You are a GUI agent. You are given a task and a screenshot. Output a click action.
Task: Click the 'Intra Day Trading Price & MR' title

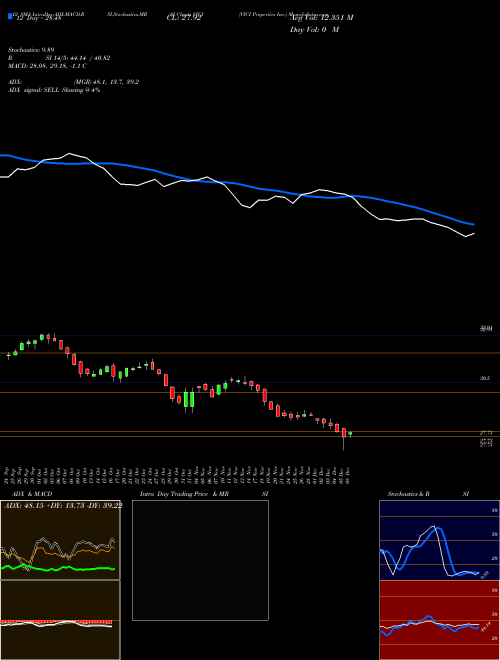[x=184, y=494]
